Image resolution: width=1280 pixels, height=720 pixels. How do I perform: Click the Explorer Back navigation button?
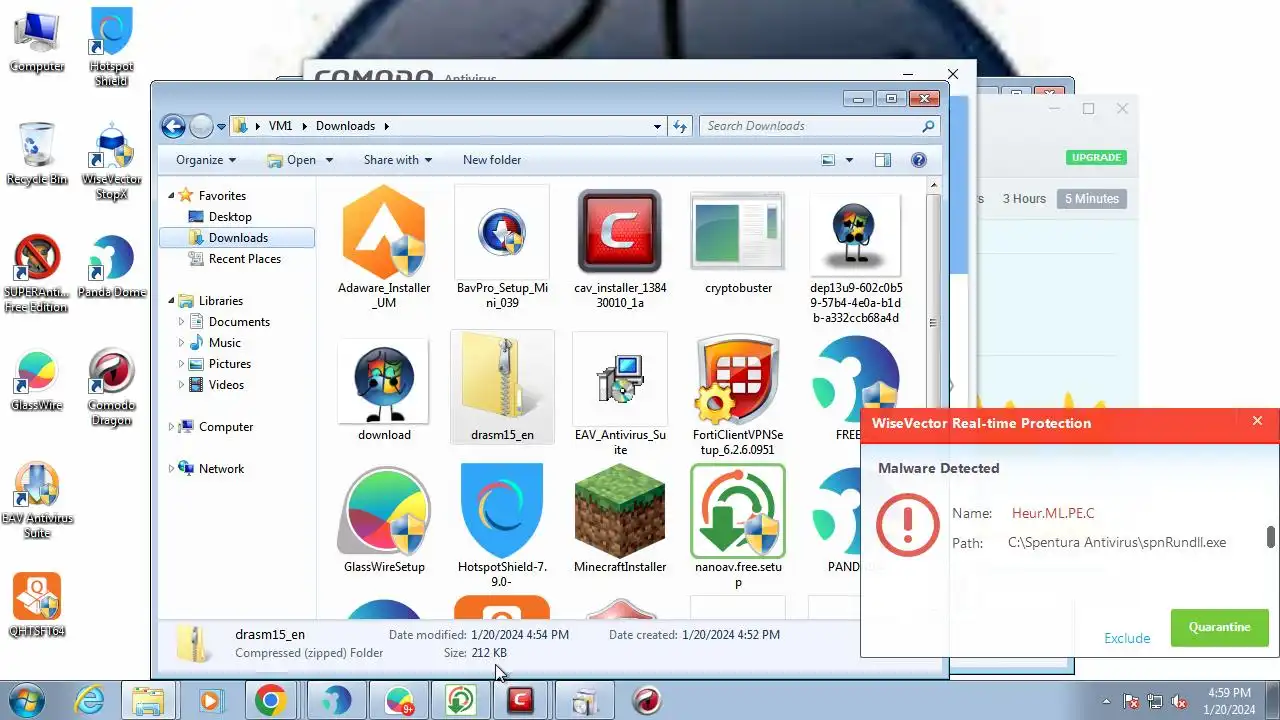[173, 126]
